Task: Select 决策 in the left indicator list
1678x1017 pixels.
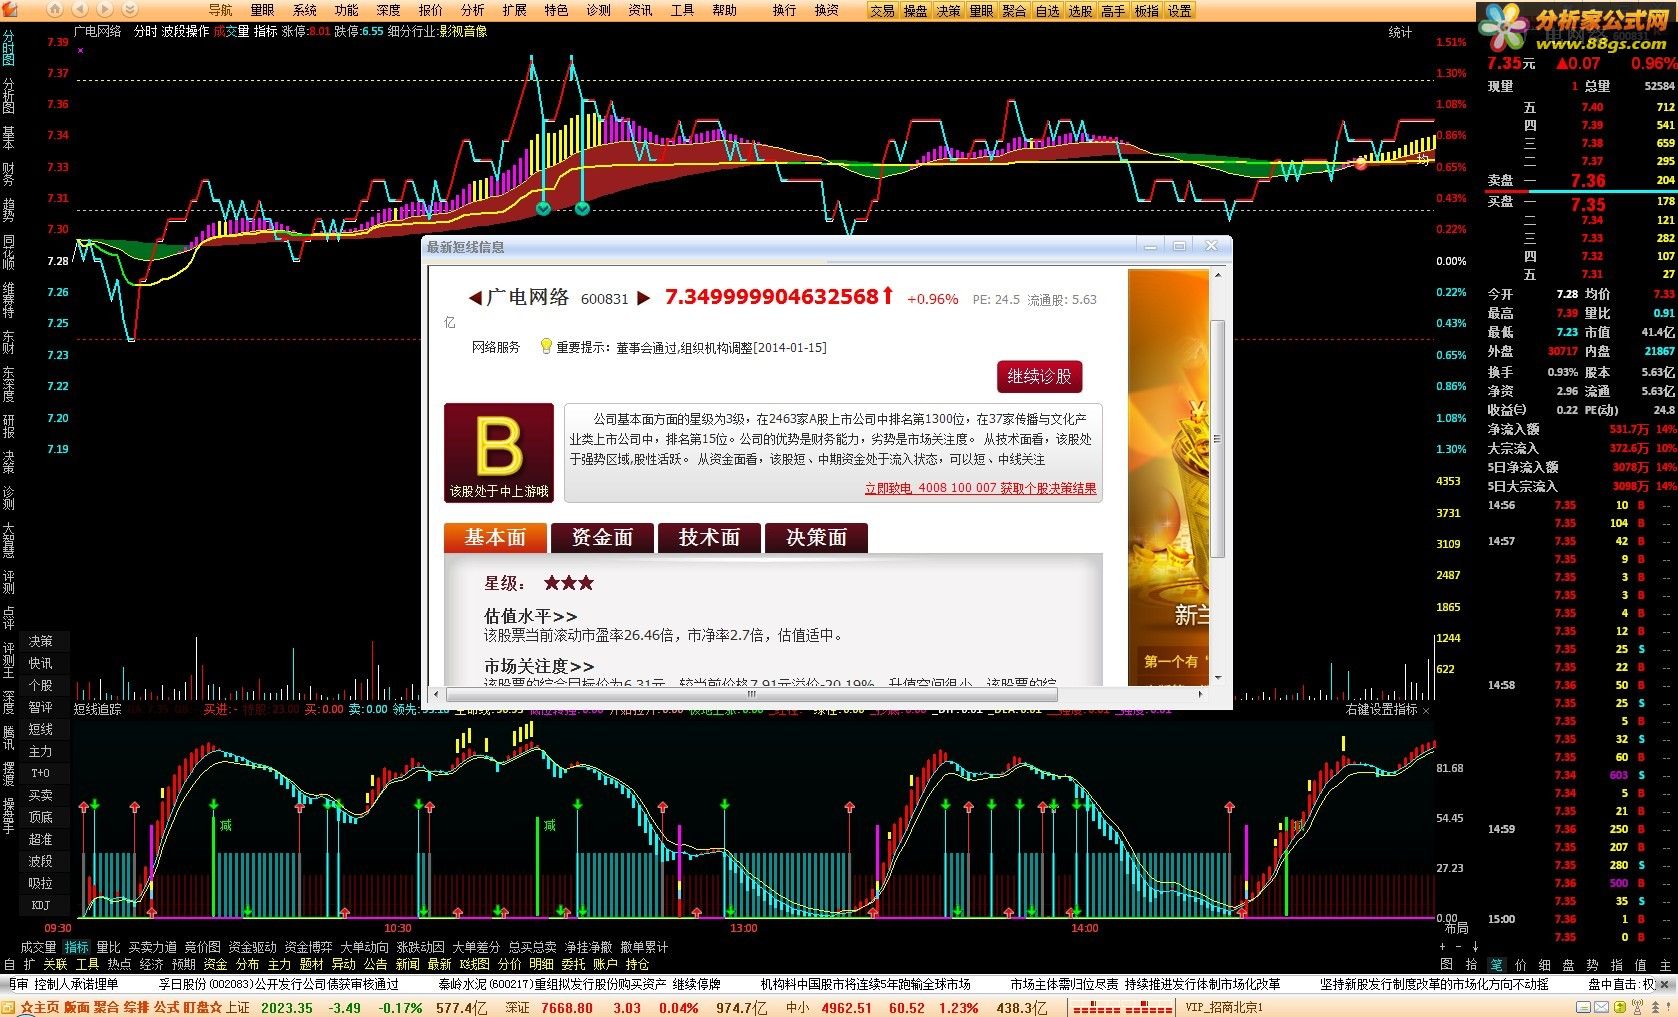Action: 40,641
